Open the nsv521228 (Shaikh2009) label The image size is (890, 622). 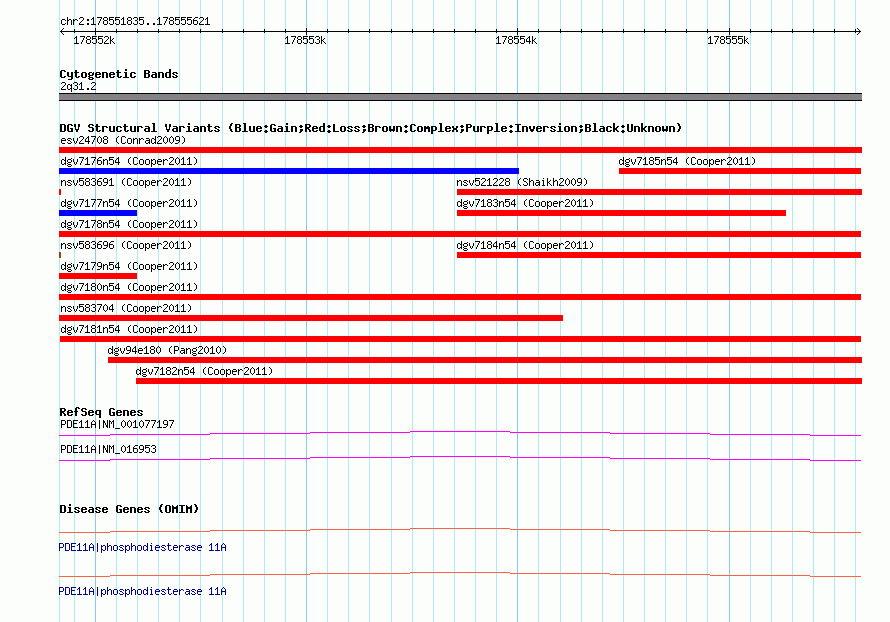[x=522, y=182]
